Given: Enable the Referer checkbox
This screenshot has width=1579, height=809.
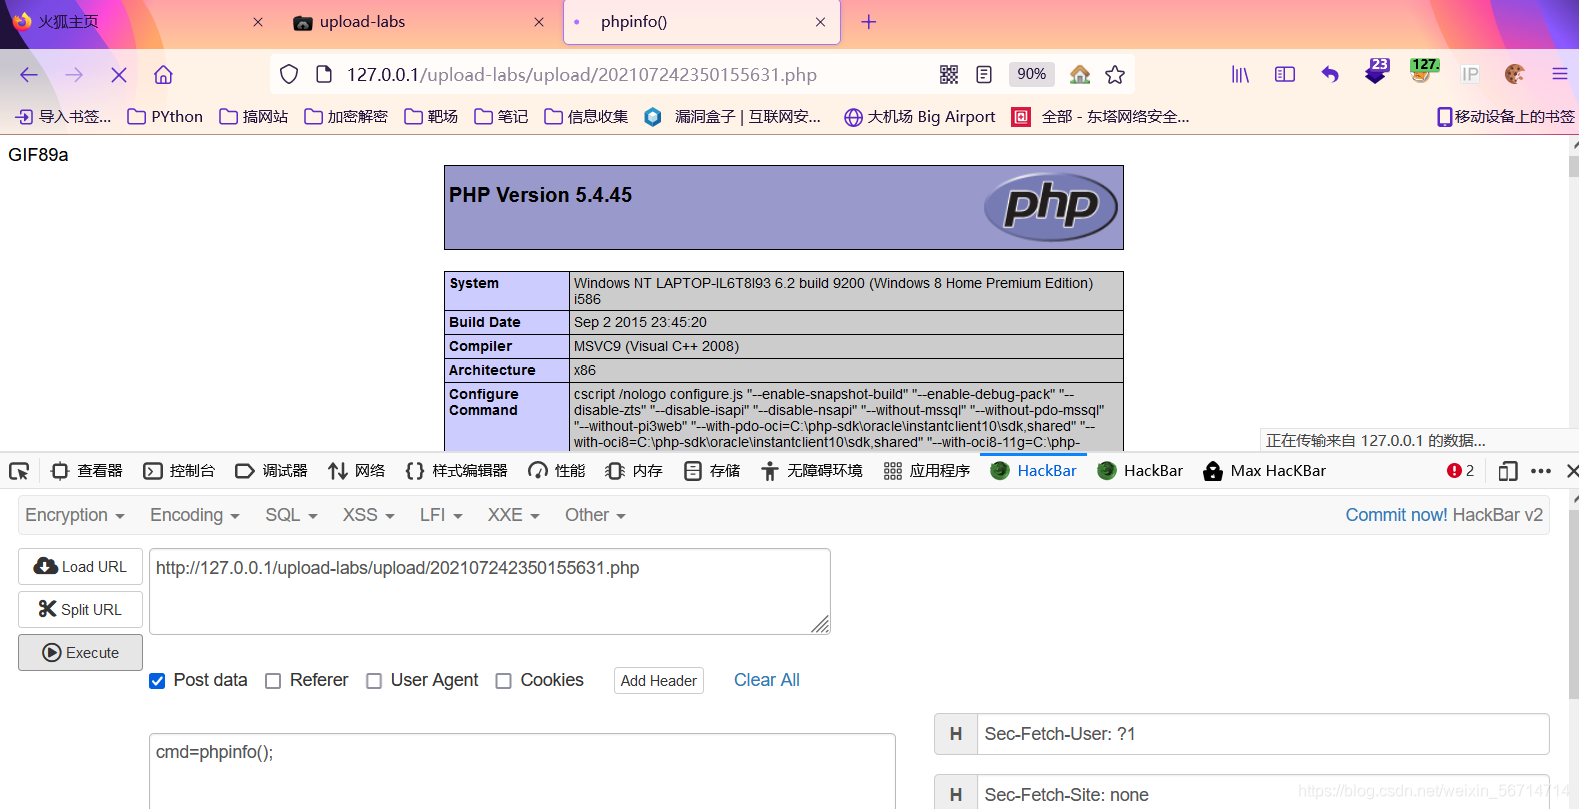Looking at the screenshot, I should [x=273, y=681].
